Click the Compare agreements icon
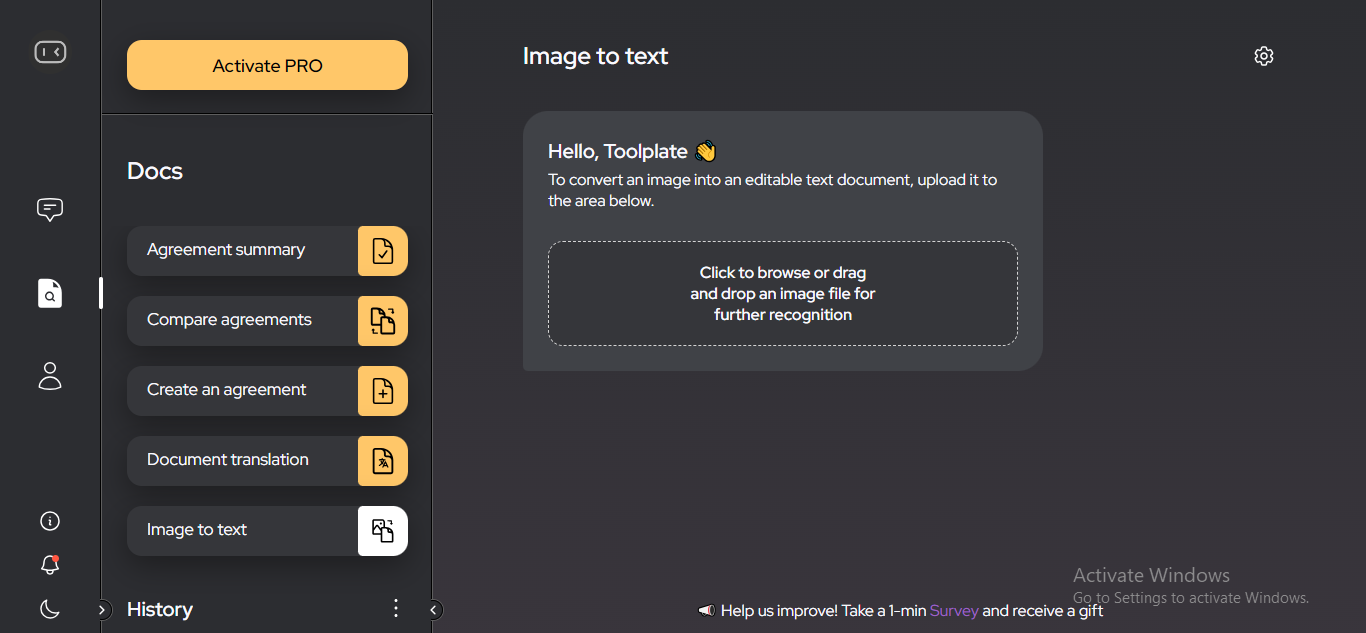The image size is (1366, 633). [383, 321]
